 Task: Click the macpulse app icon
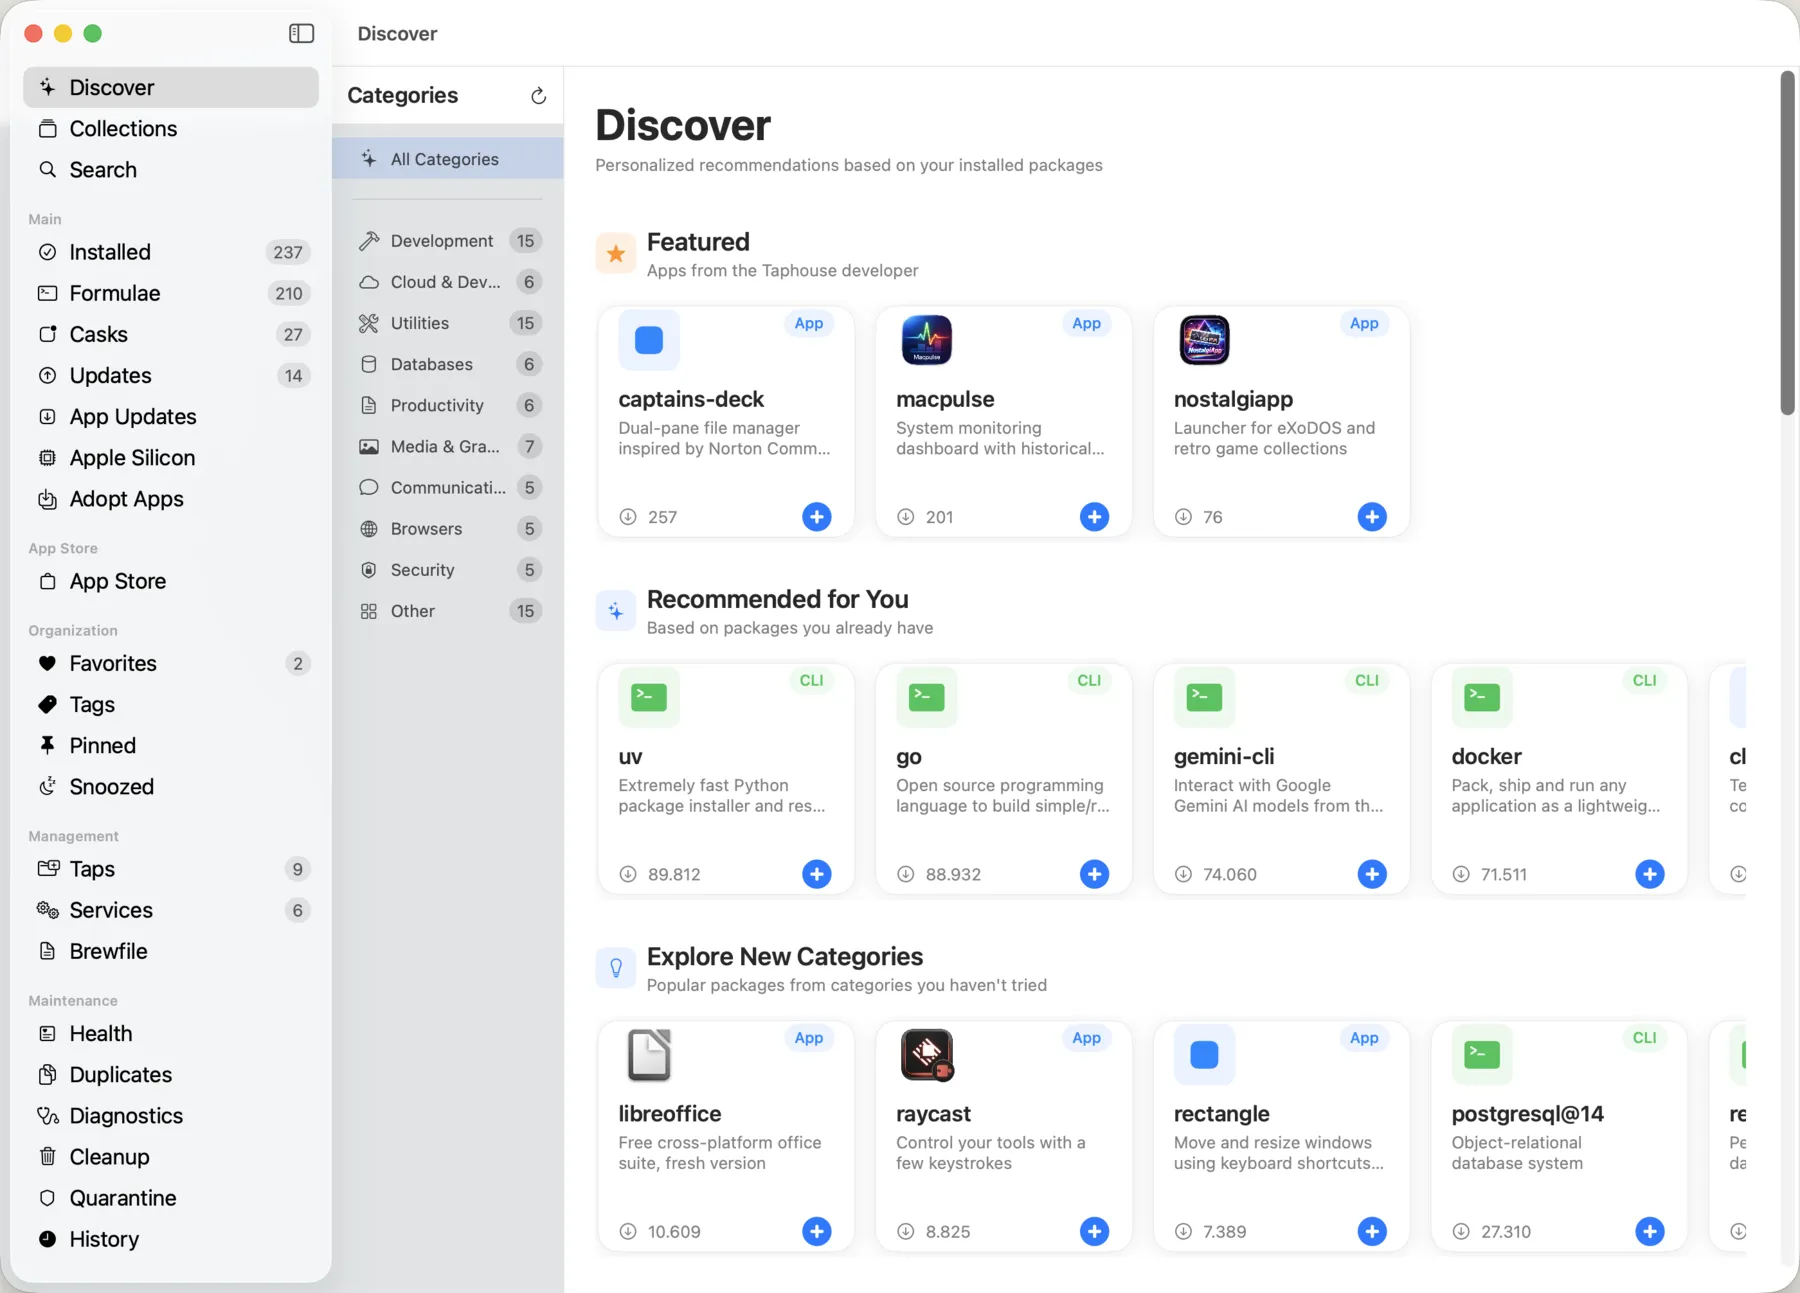[927, 340]
